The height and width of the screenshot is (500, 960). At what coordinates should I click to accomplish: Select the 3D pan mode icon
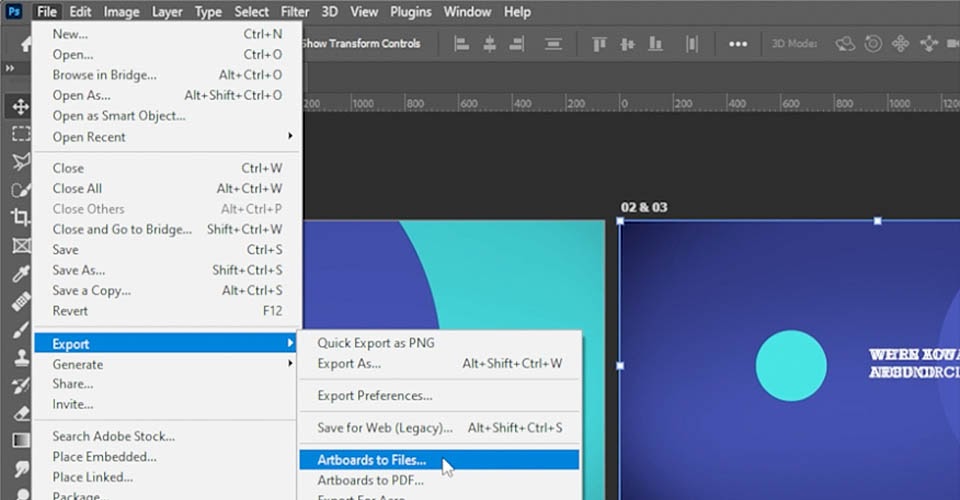pos(901,43)
